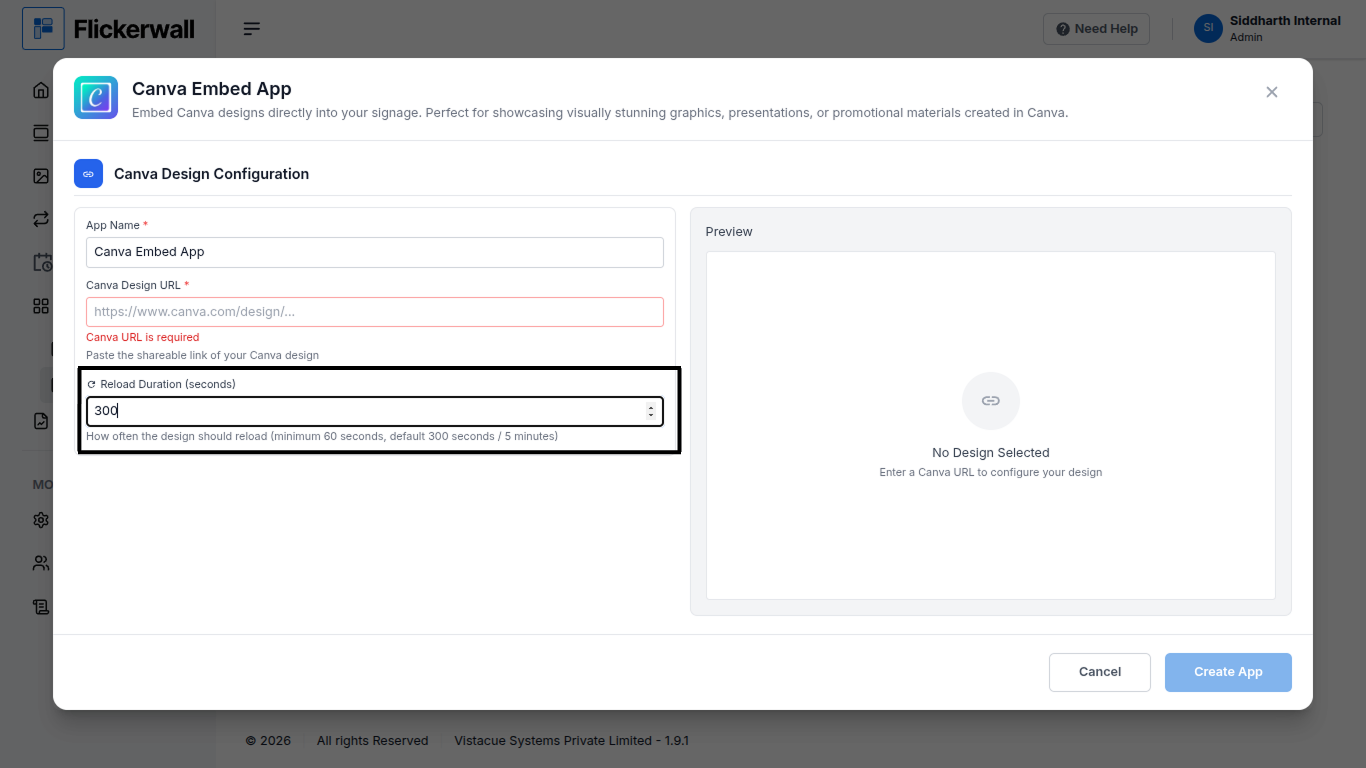Viewport: 1366px width, 768px height.
Task: Click the Canva app logo in the dialog header
Action: point(96,98)
